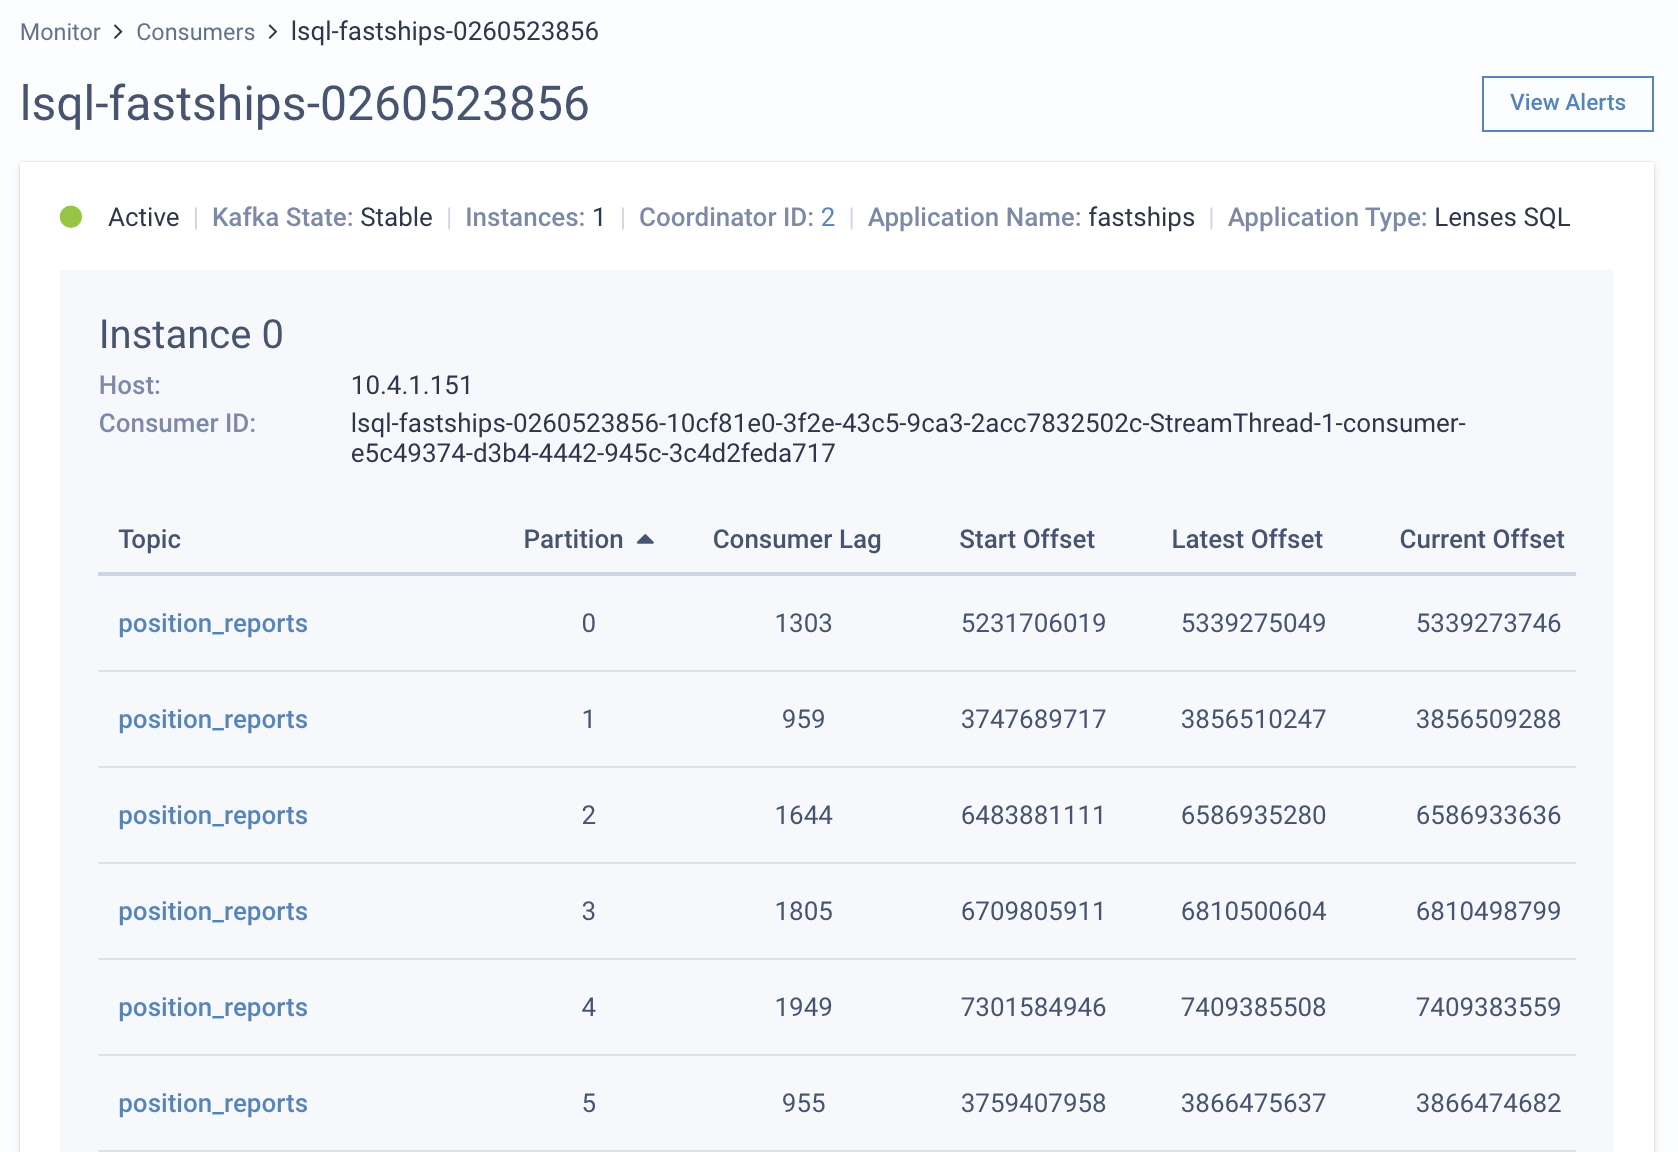Click consumer lag value 955
The width and height of the screenshot is (1678, 1152).
tap(803, 1103)
